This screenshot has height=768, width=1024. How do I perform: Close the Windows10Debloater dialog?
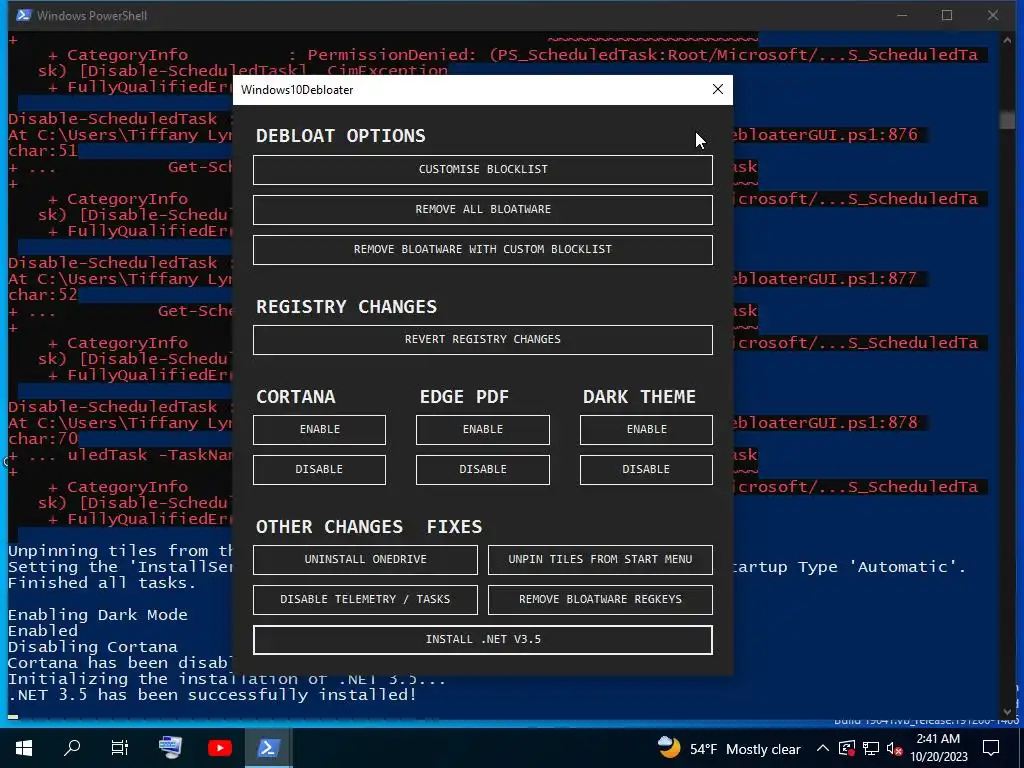tap(718, 89)
